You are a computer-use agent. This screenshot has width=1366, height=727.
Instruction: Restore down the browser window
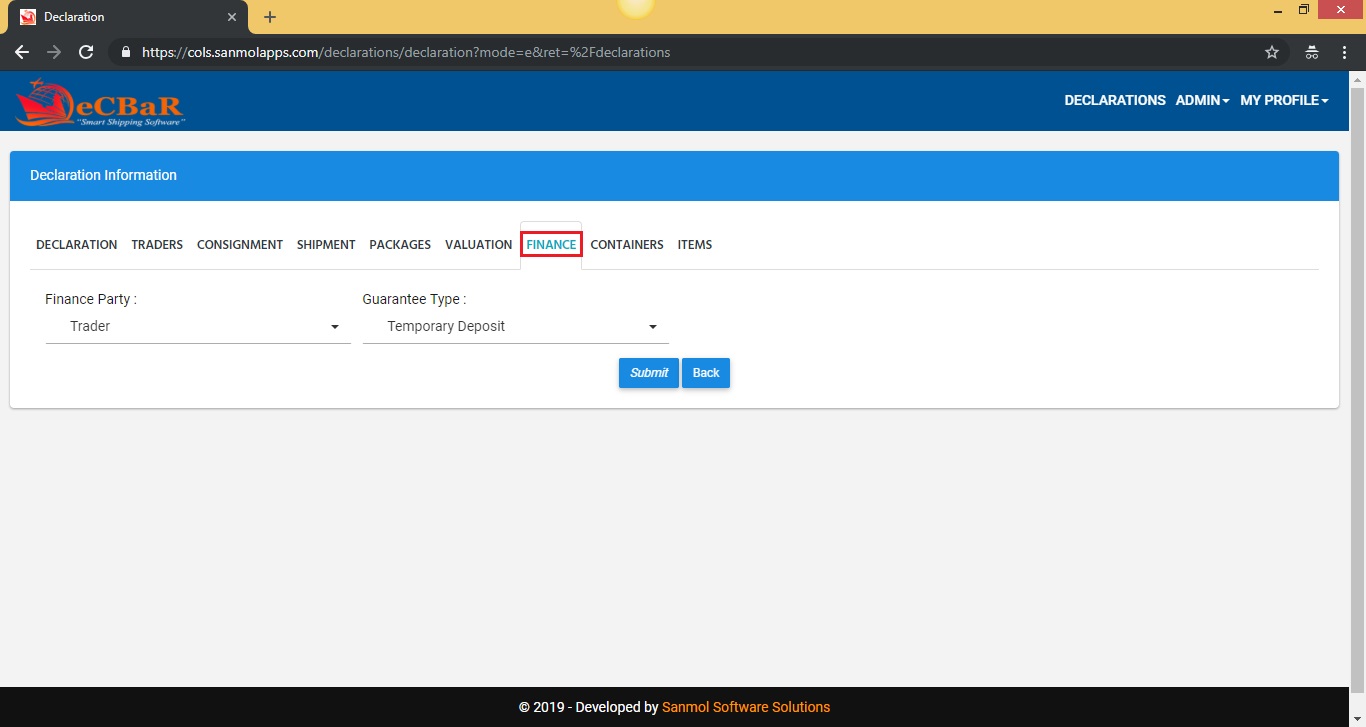coord(1304,9)
